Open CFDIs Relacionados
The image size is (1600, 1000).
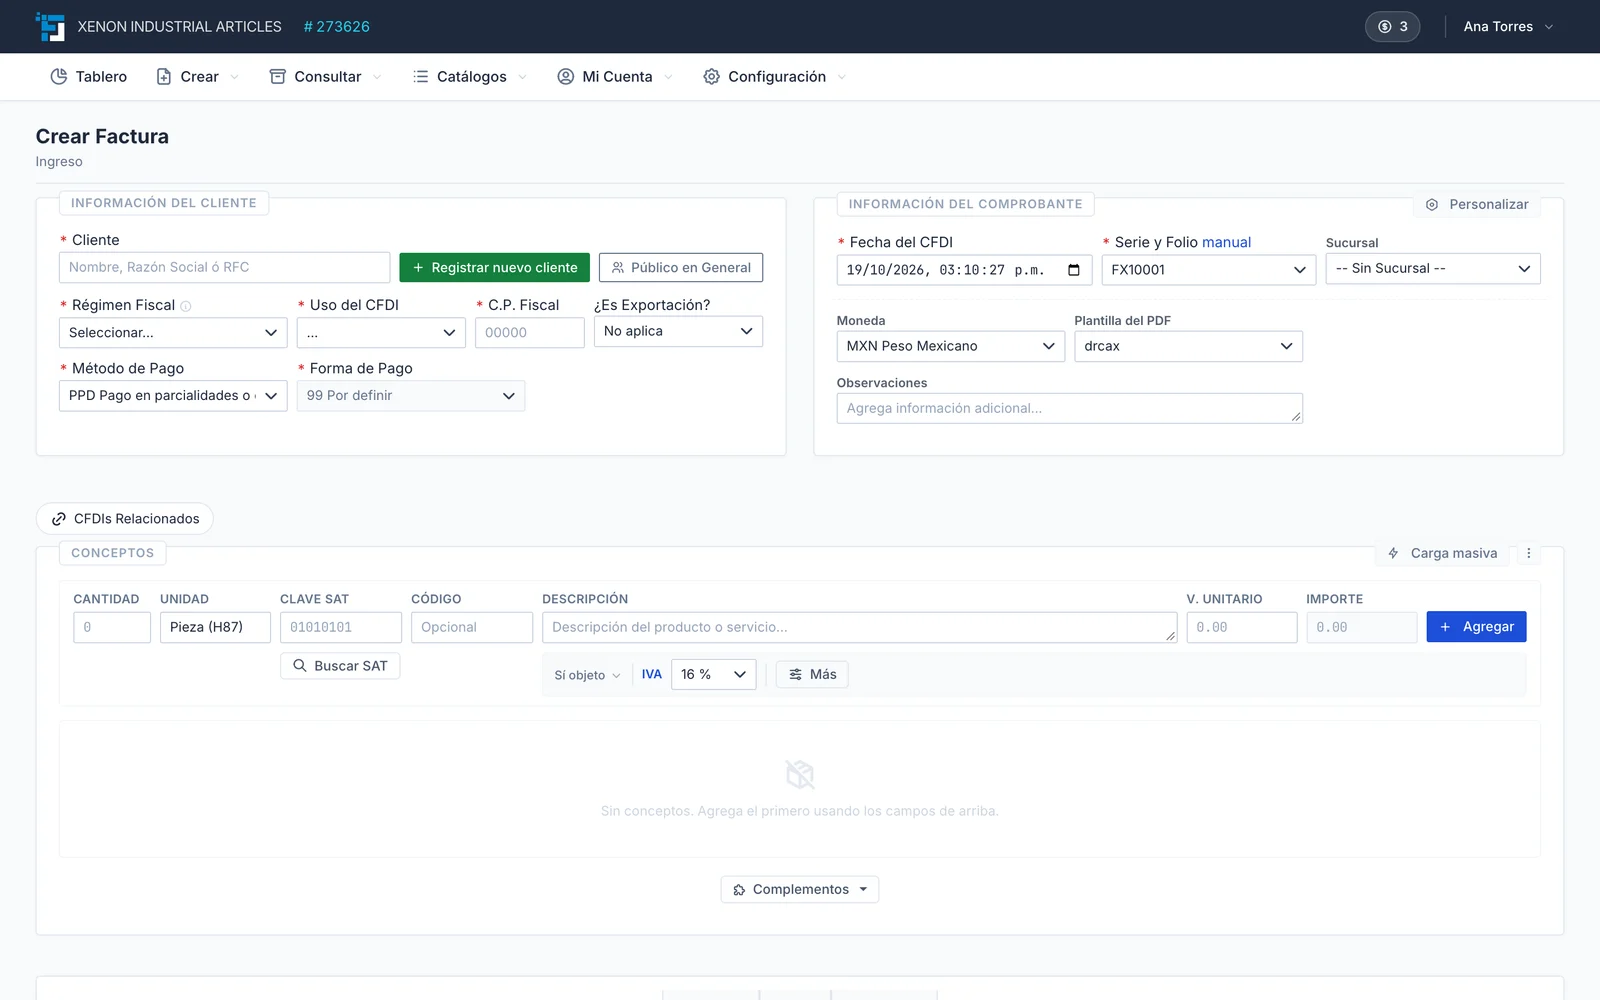click(x=125, y=518)
